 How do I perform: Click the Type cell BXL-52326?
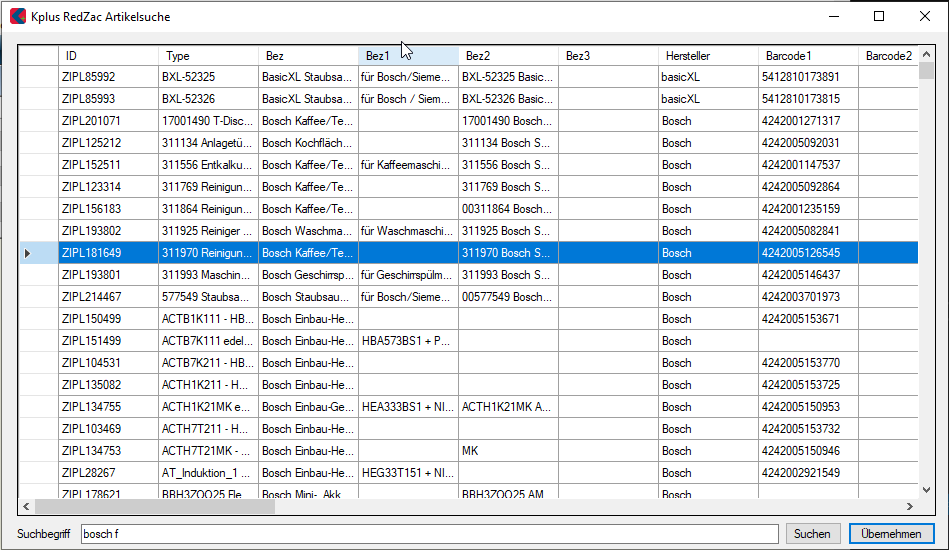click(208, 99)
